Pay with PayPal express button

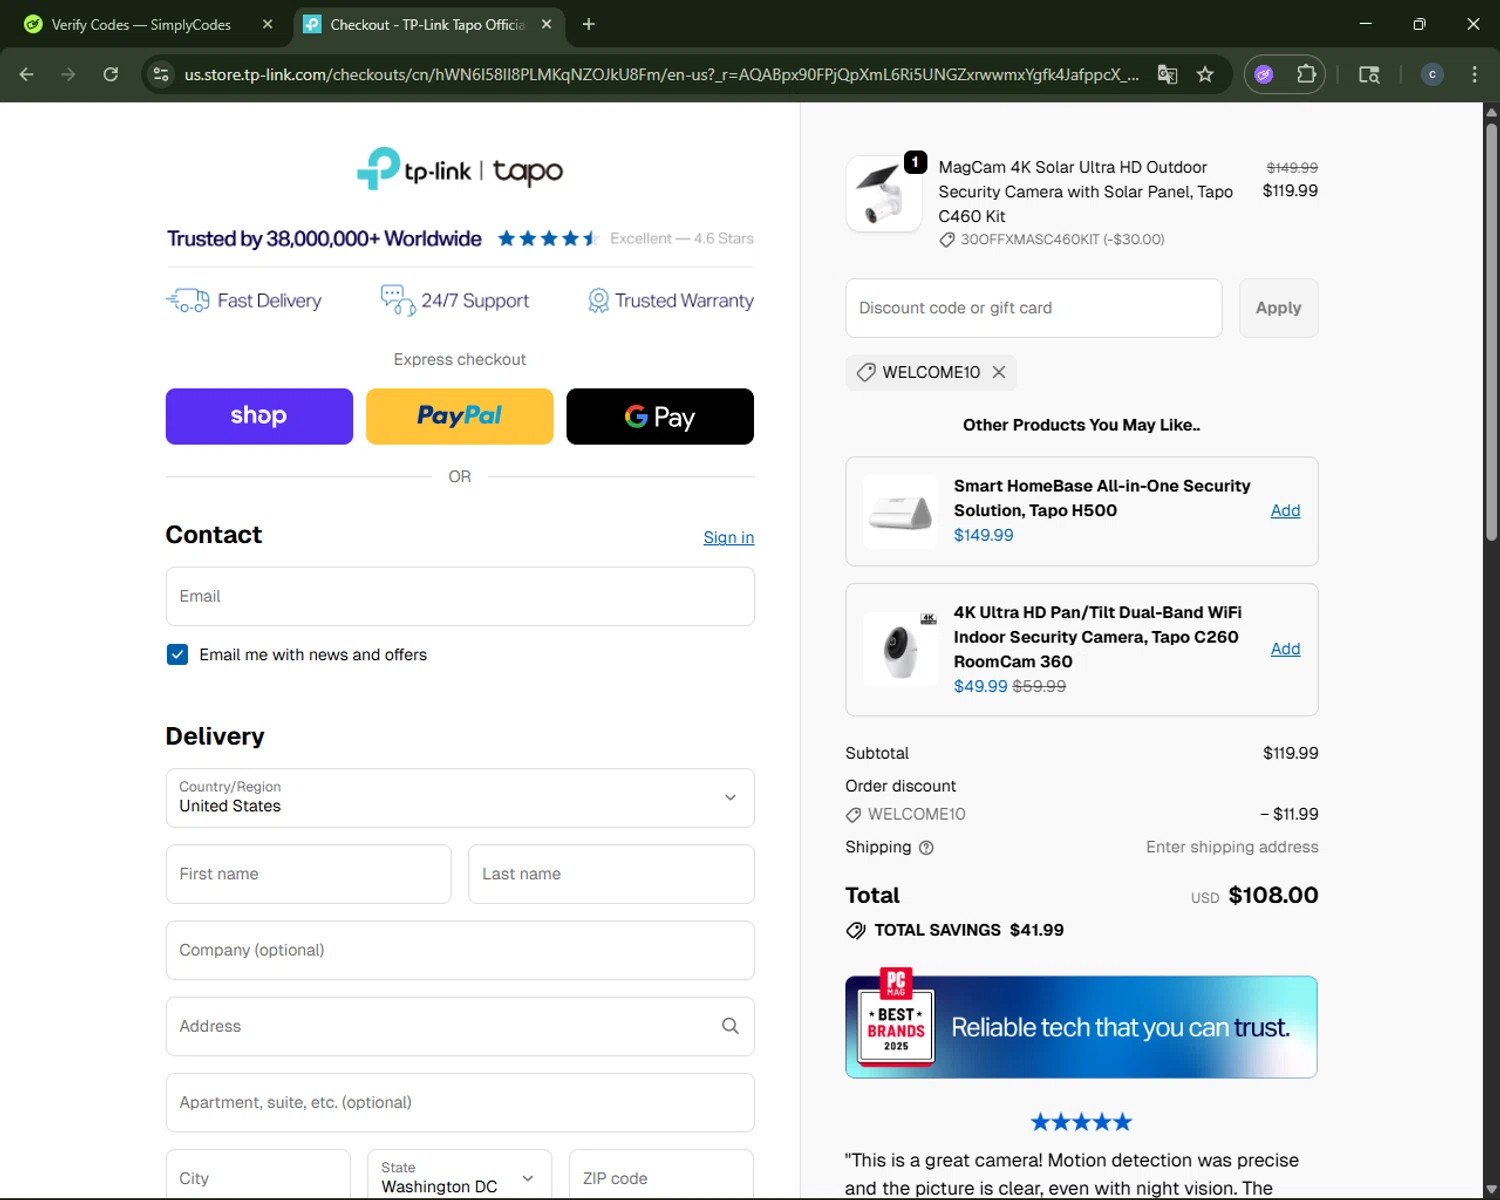tap(459, 416)
